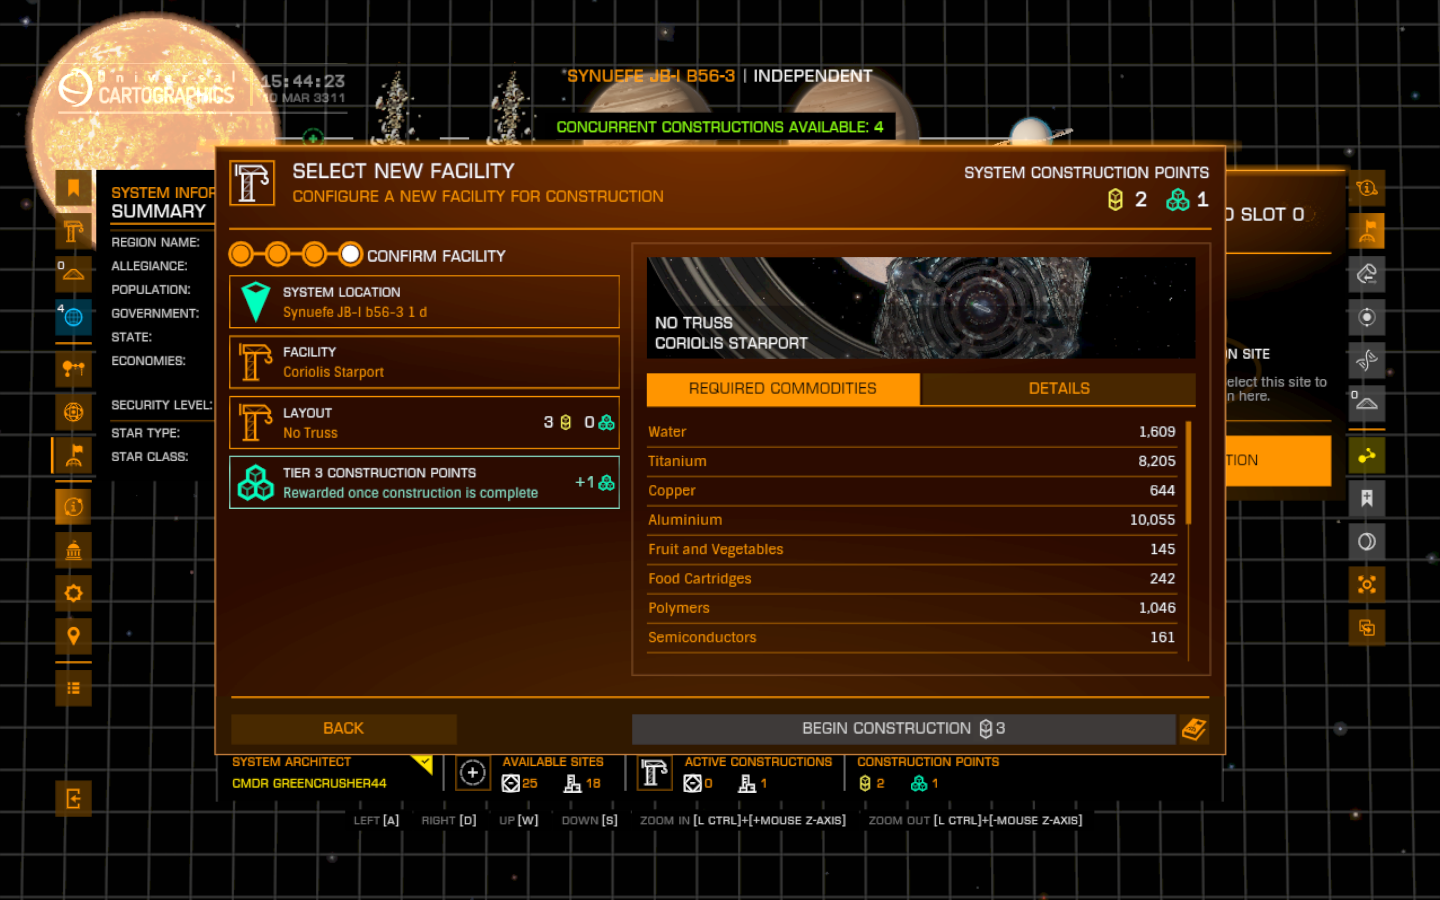
Task: Click the Fruit and Vegetables row
Action: tap(912, 549)
